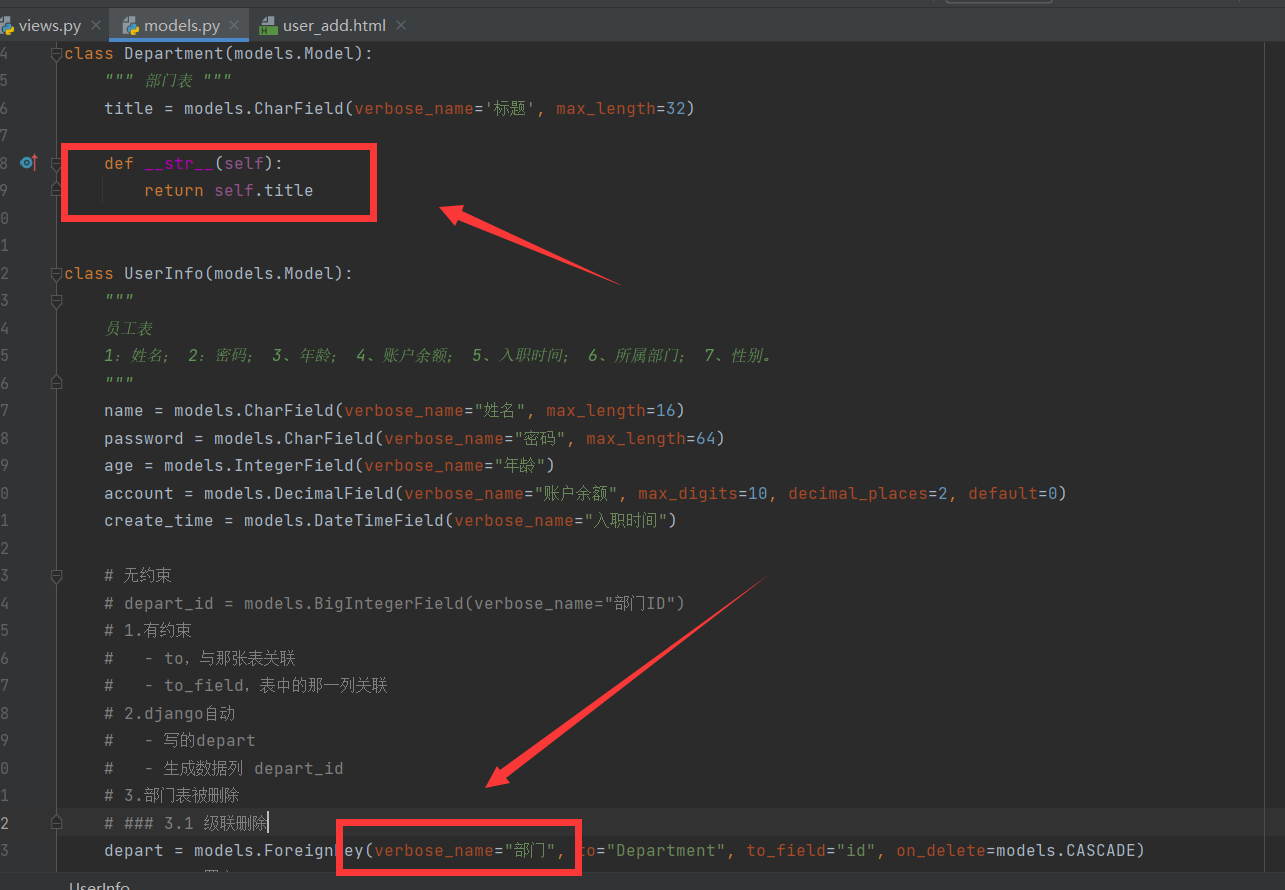The height and width of the screenshot is (890, 1285).
Task: Click the account = models.DecimalField line
Action: 585,493
